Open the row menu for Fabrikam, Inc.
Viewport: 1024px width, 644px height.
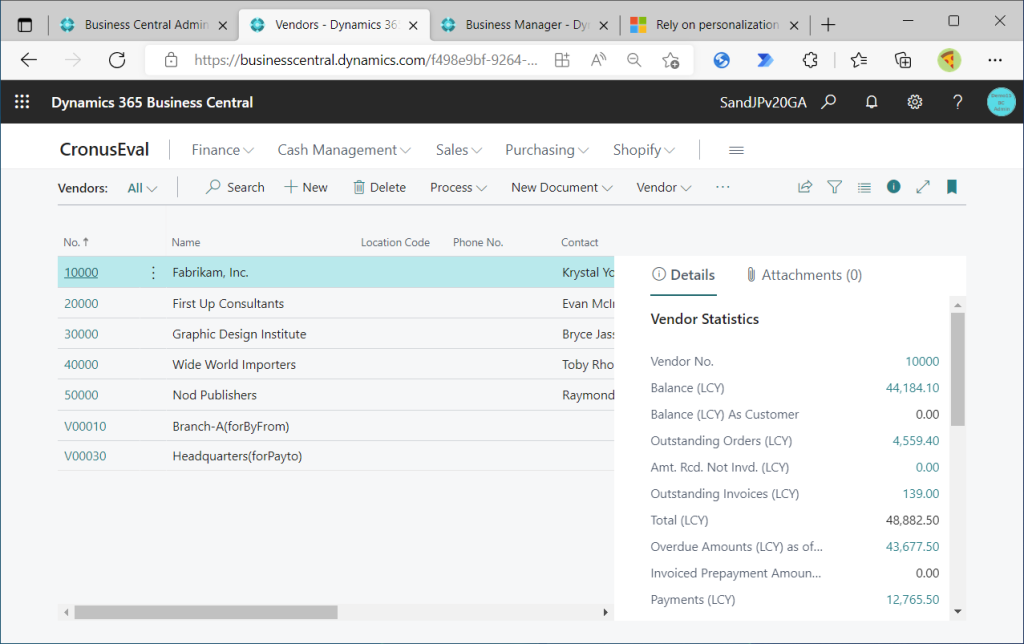(153, 272)
